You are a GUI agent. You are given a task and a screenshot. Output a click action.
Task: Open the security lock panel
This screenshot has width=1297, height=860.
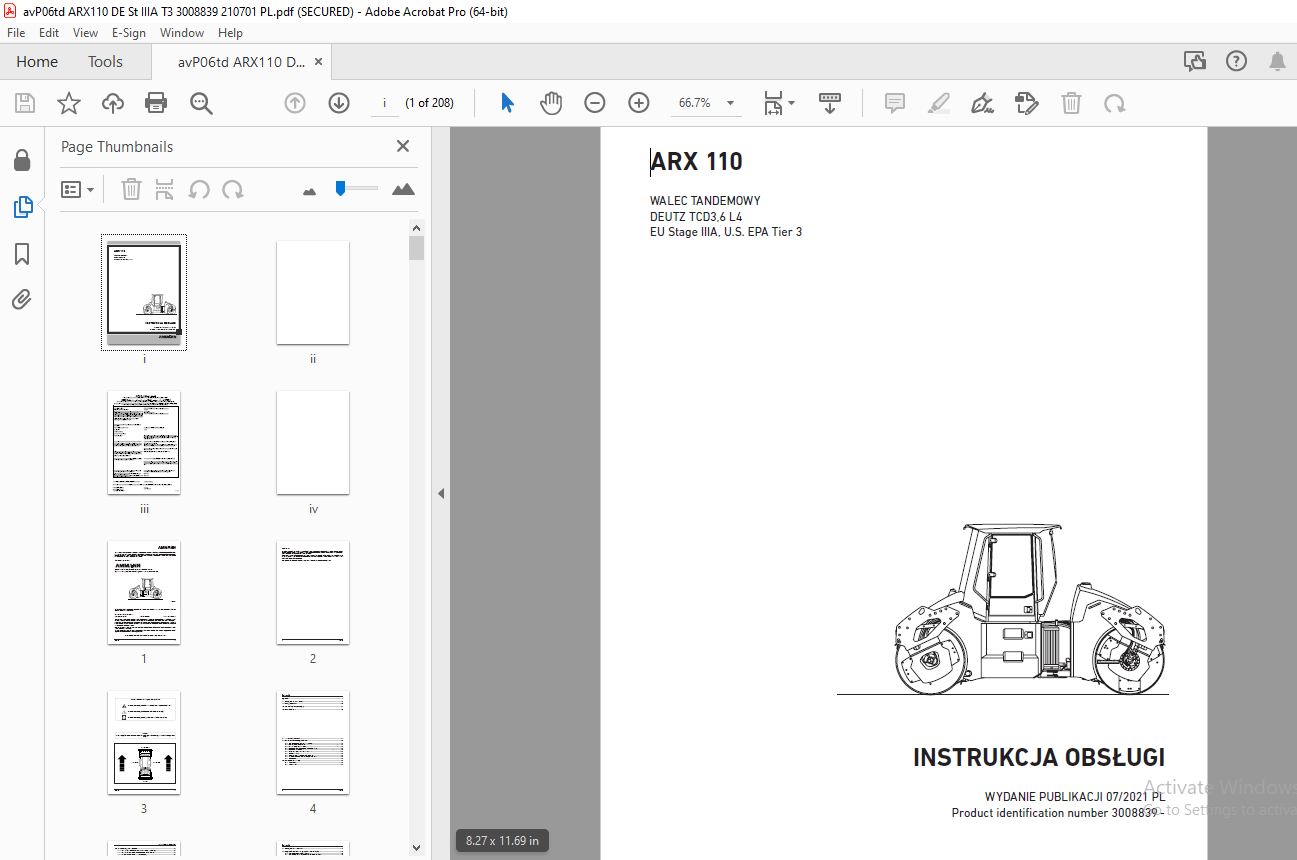[x=22, y=160]
